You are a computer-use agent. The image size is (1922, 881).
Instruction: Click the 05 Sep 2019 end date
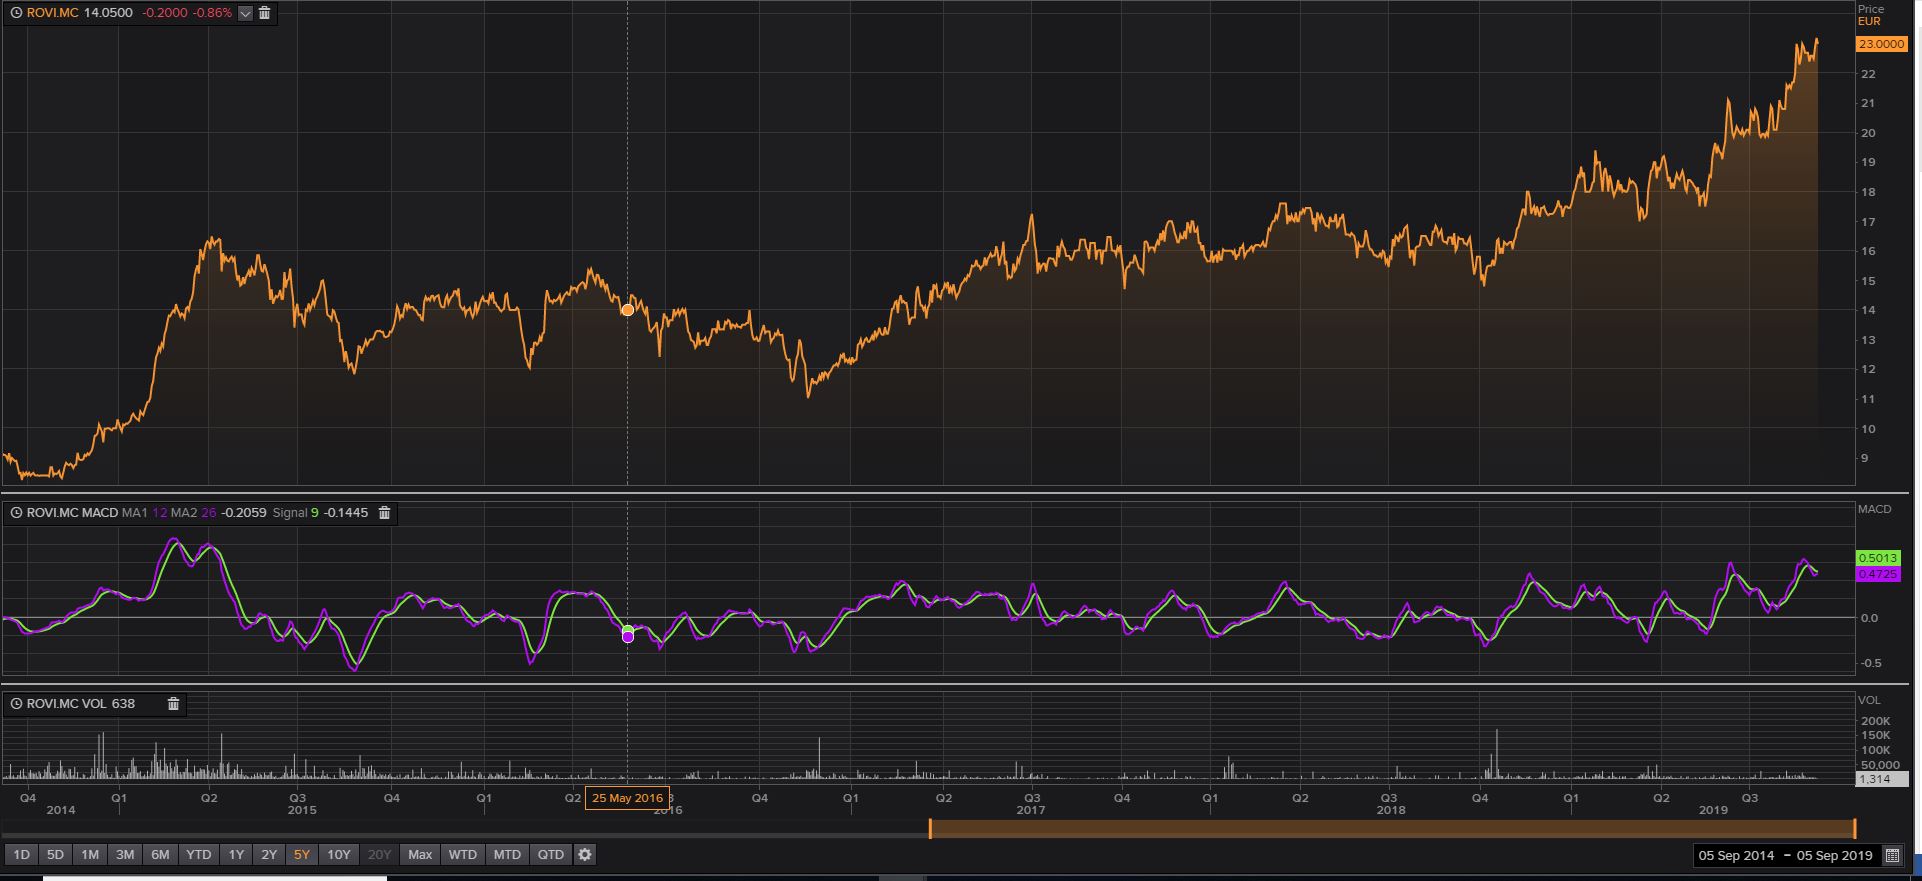tap(1834, 856)
